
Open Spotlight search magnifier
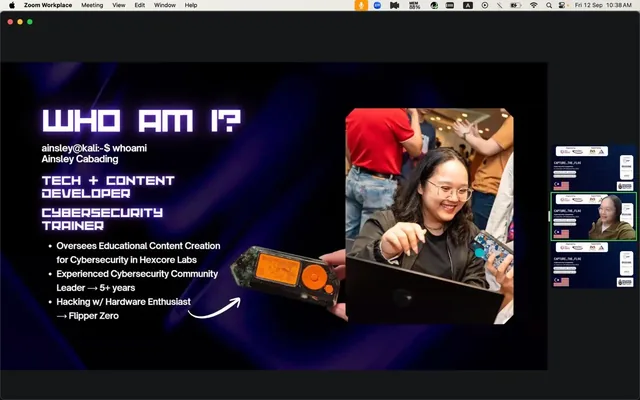click(x=549, y=5)
